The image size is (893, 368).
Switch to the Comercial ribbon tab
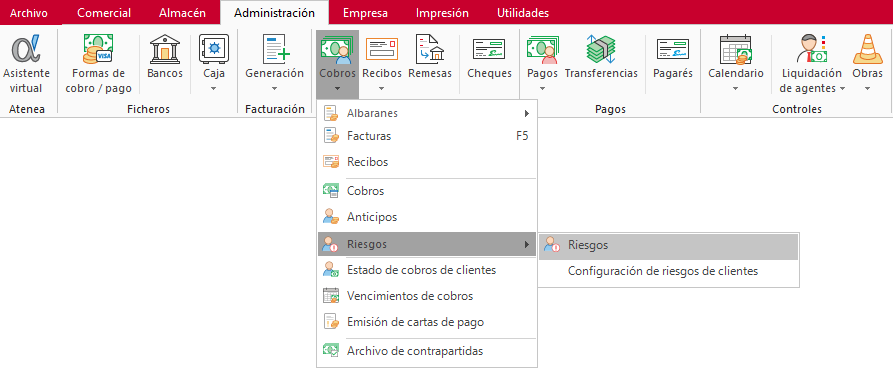pos(104,13)
